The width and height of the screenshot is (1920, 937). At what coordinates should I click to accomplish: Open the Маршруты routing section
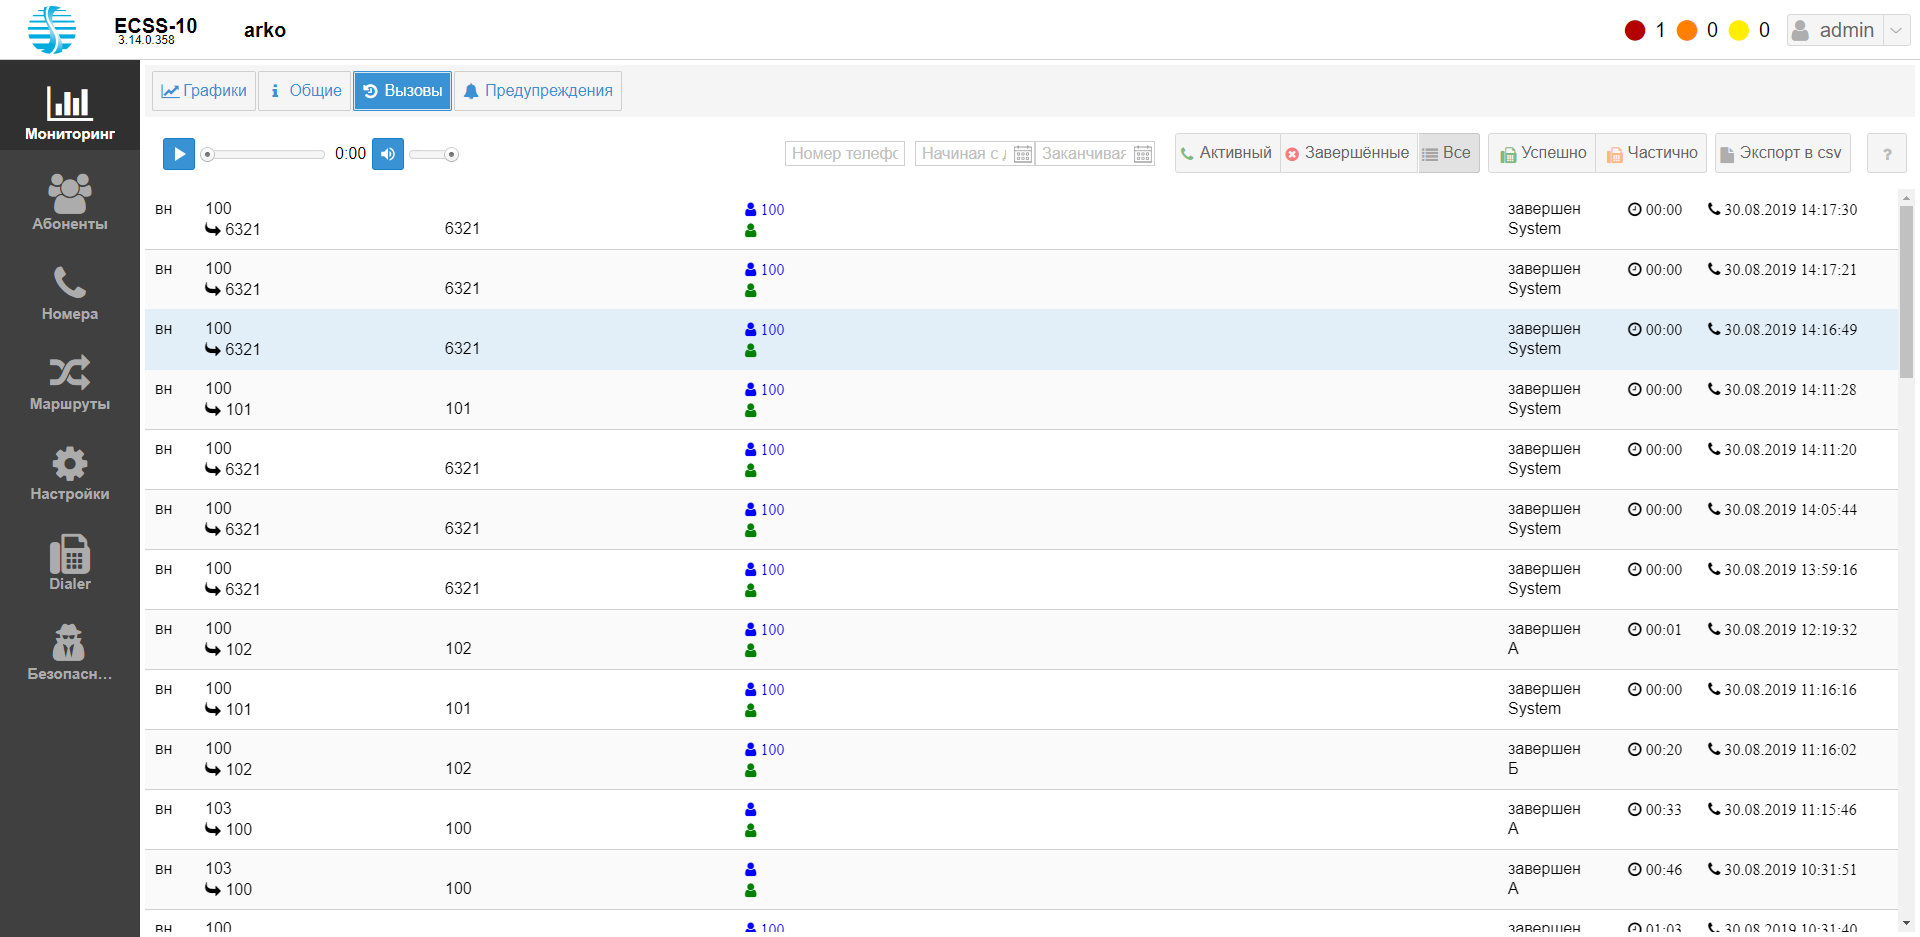coord(70,381)
